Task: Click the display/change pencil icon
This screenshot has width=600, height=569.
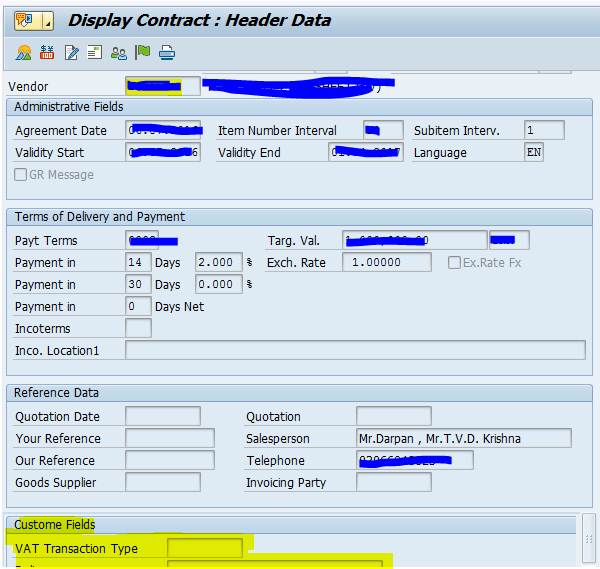Action: coord(71,52)
